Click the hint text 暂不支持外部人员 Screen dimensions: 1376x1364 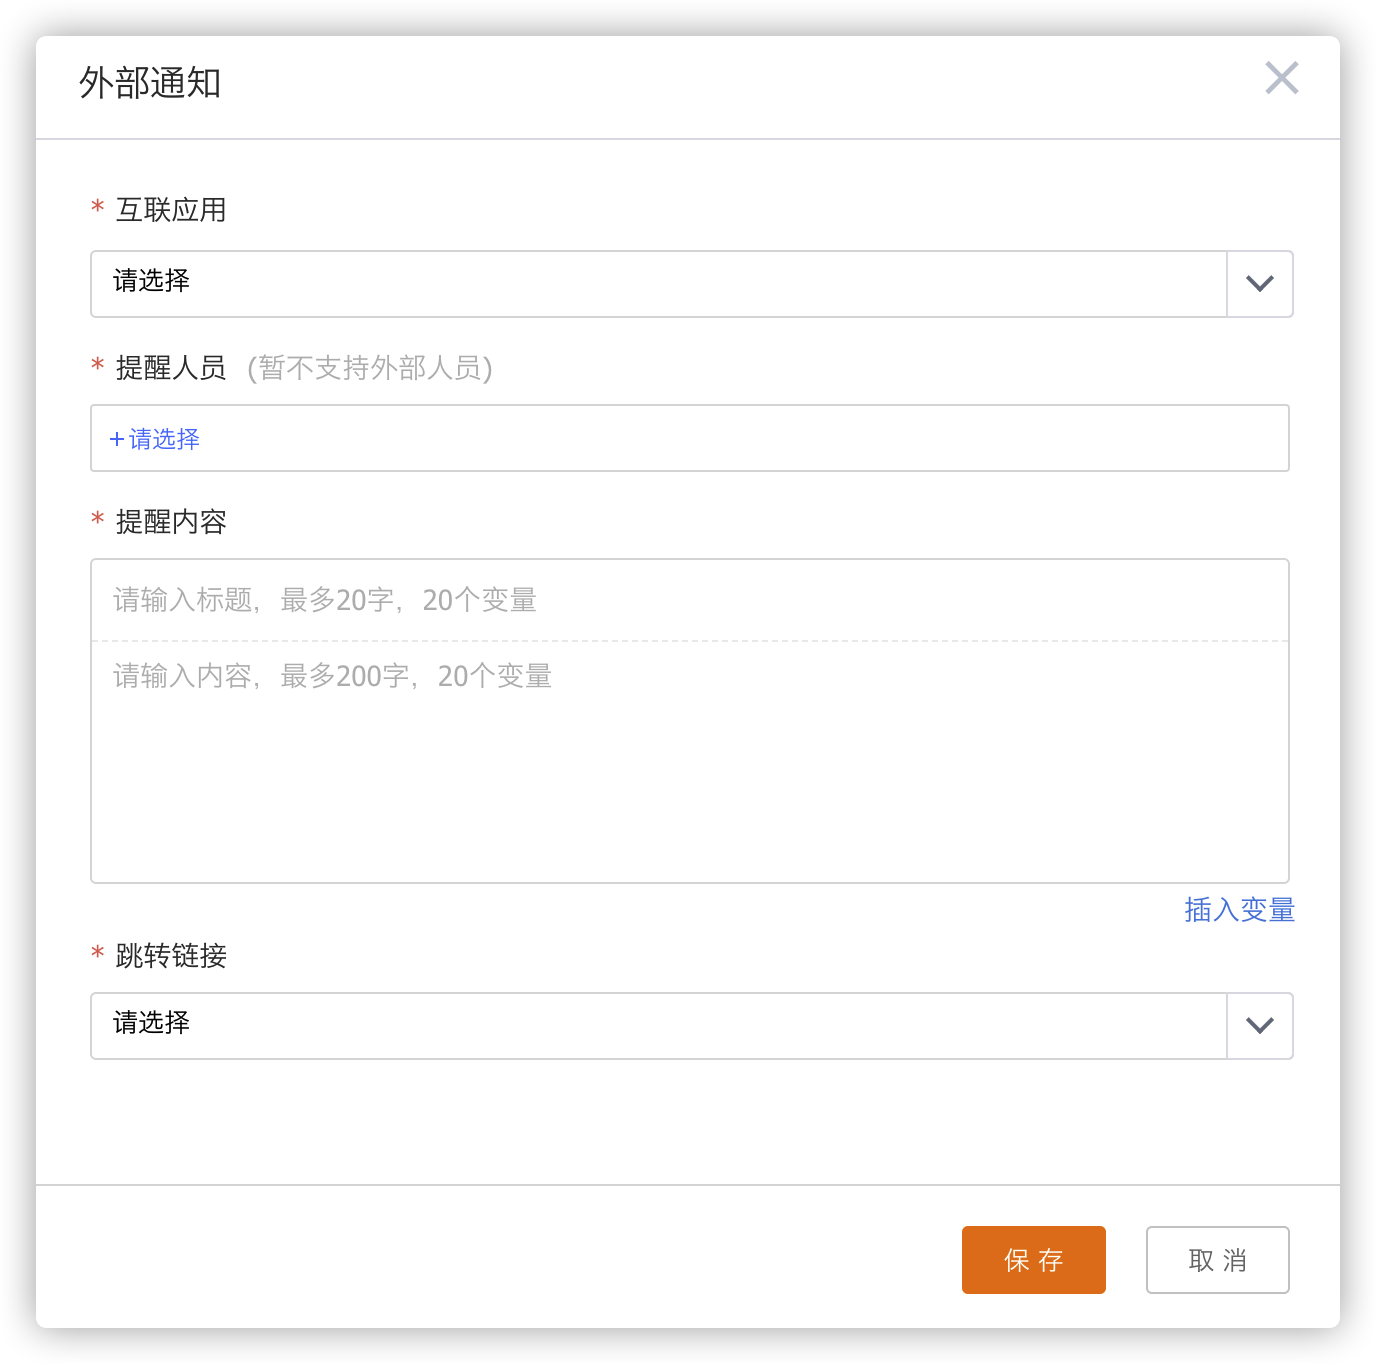pyautogui.click(x=370, y=368)
